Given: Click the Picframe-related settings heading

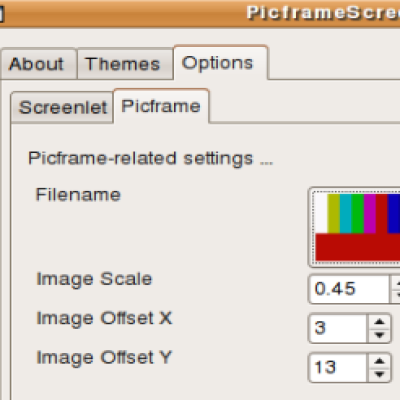Looking at the screenshot, I should coord(151,159).
